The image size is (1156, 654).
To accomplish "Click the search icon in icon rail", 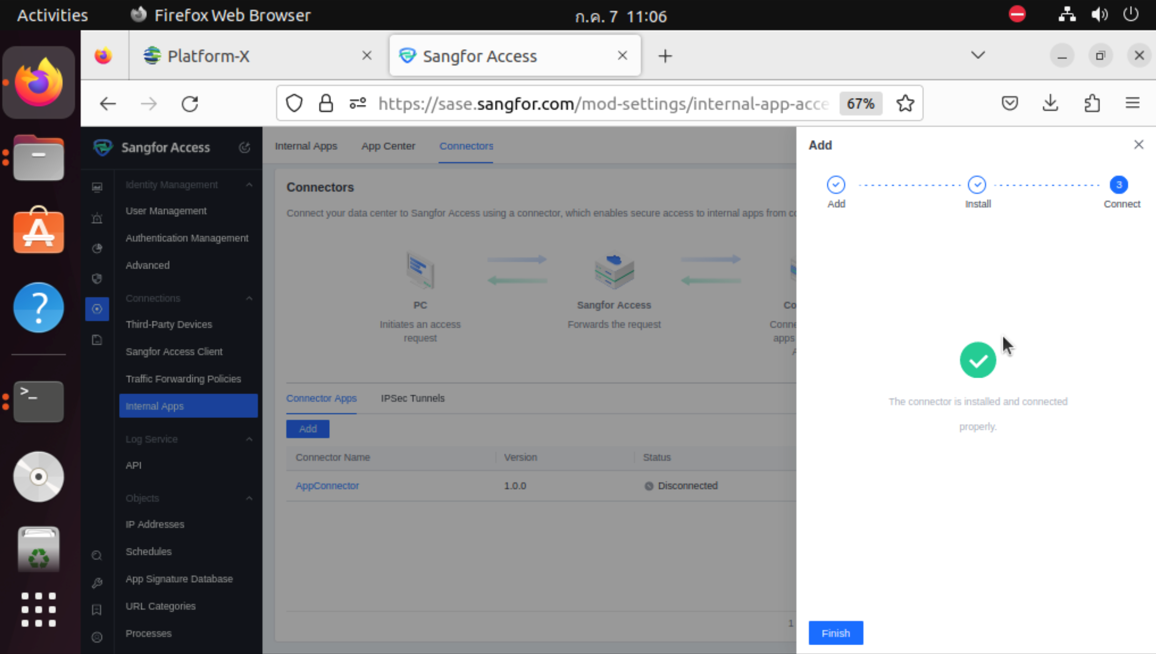I will point(97,555).
